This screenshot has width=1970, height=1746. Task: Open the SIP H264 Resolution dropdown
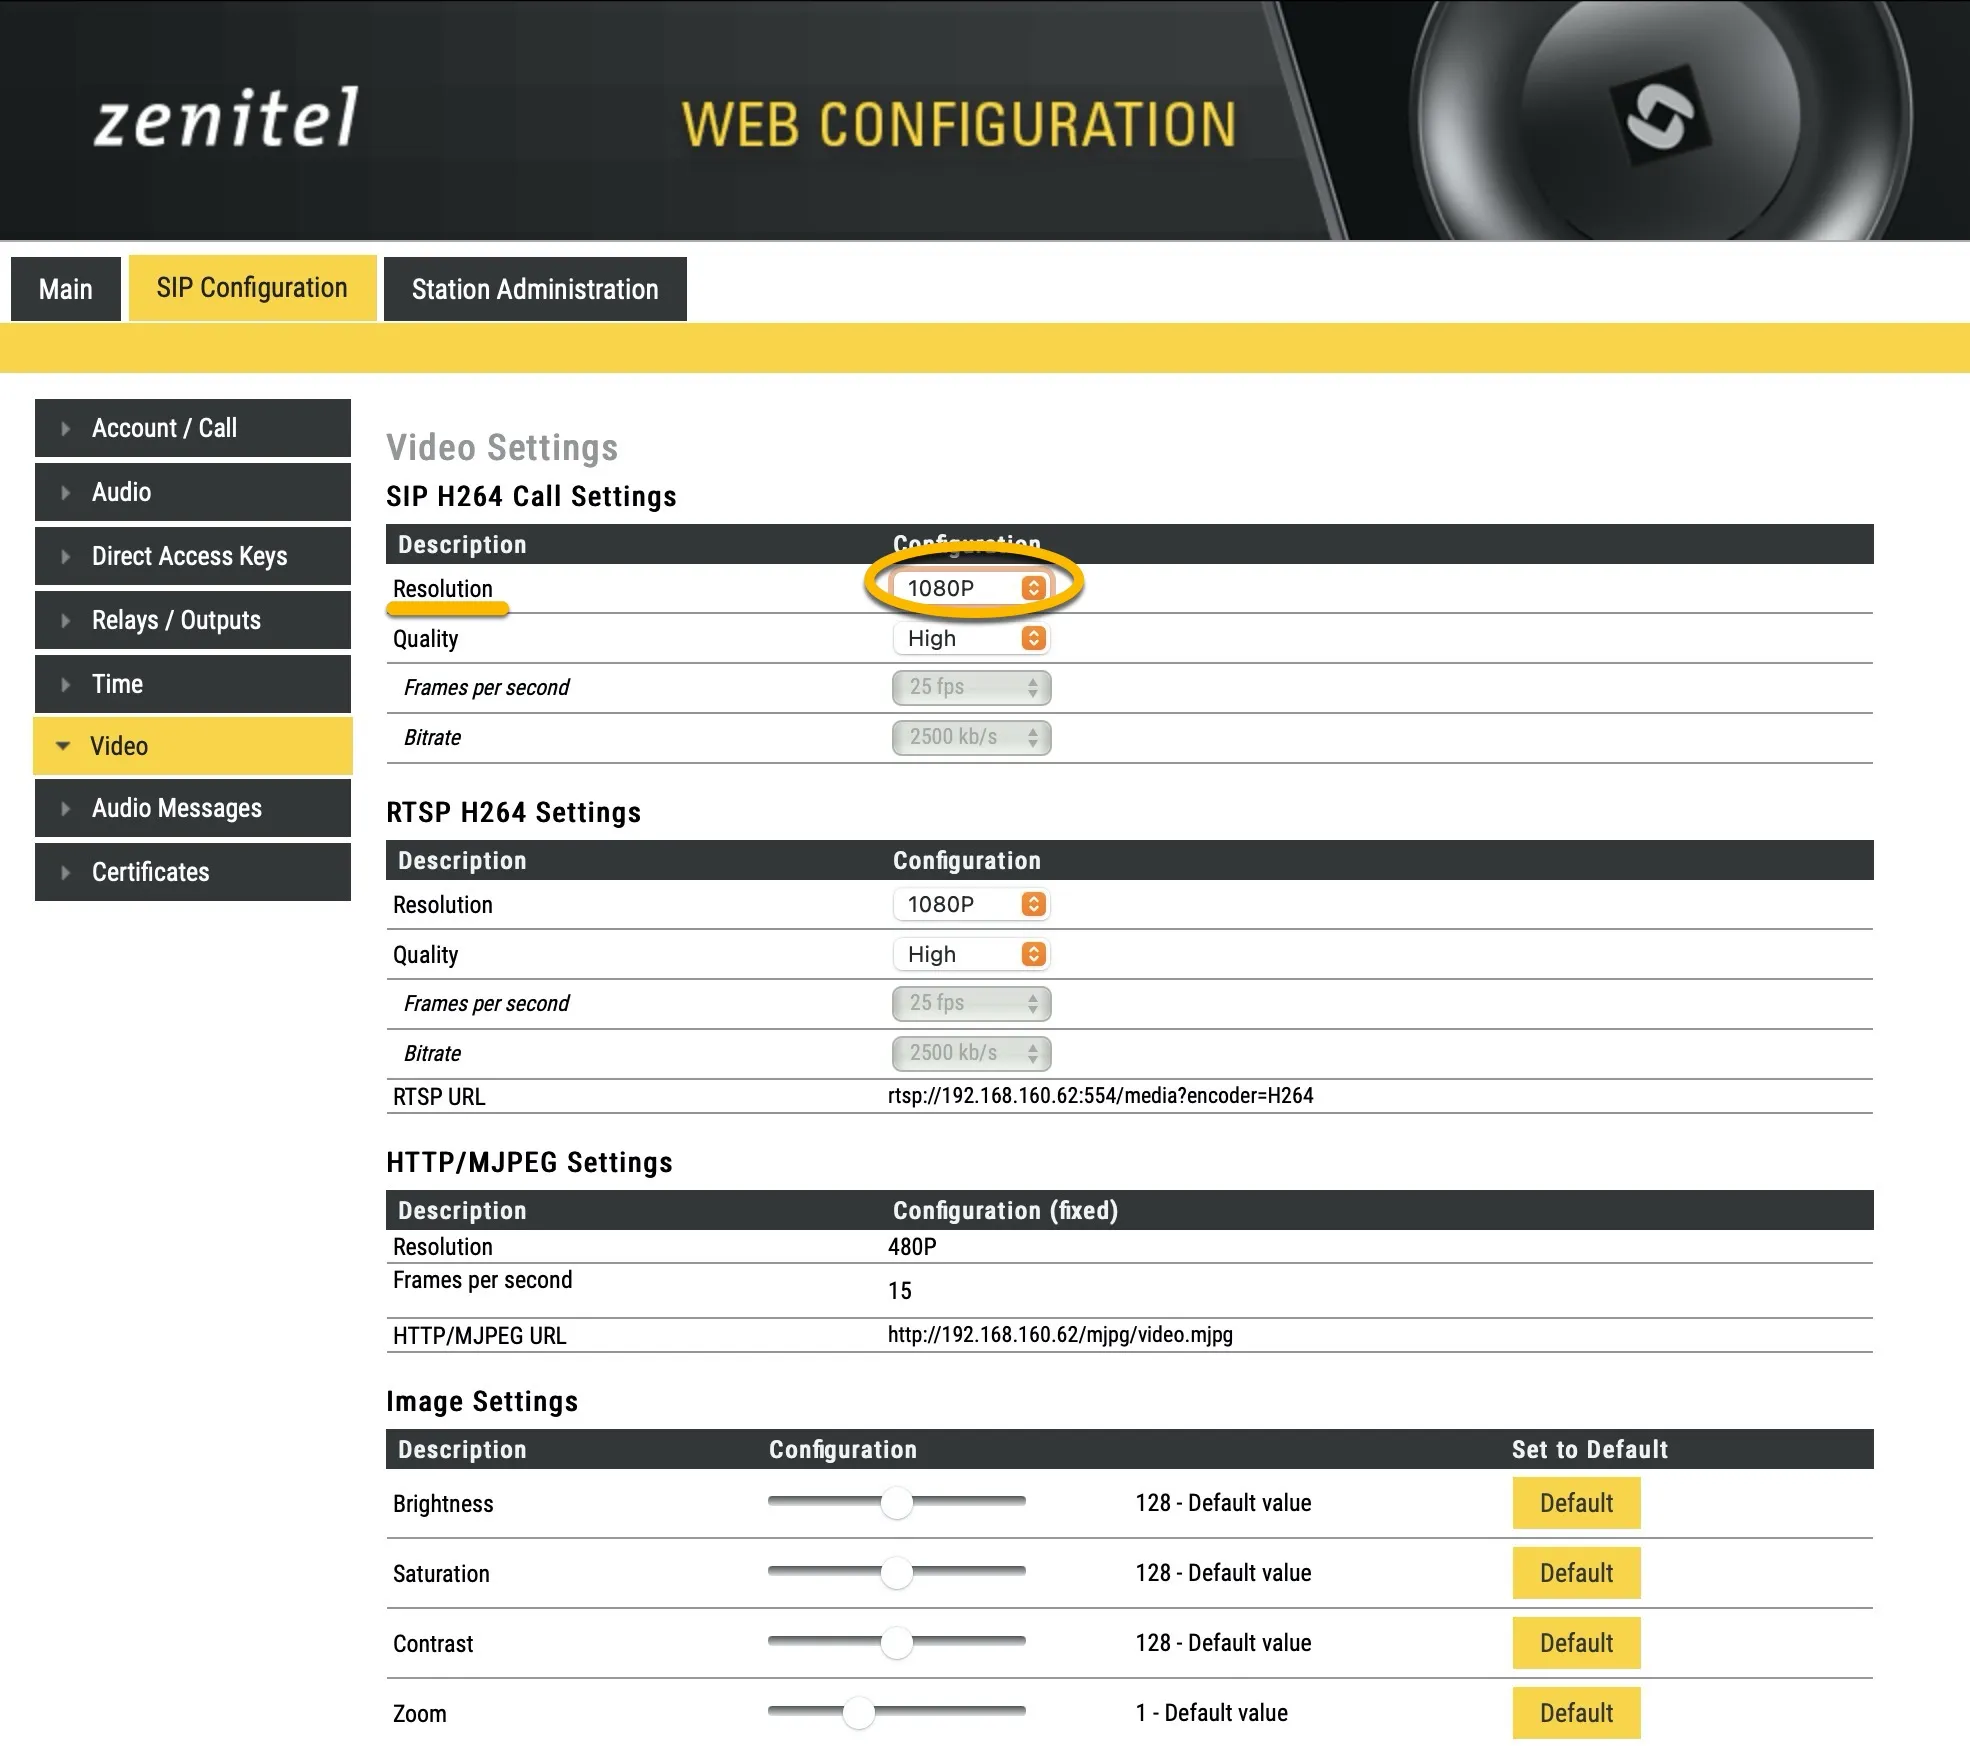[x=971, y=588]
